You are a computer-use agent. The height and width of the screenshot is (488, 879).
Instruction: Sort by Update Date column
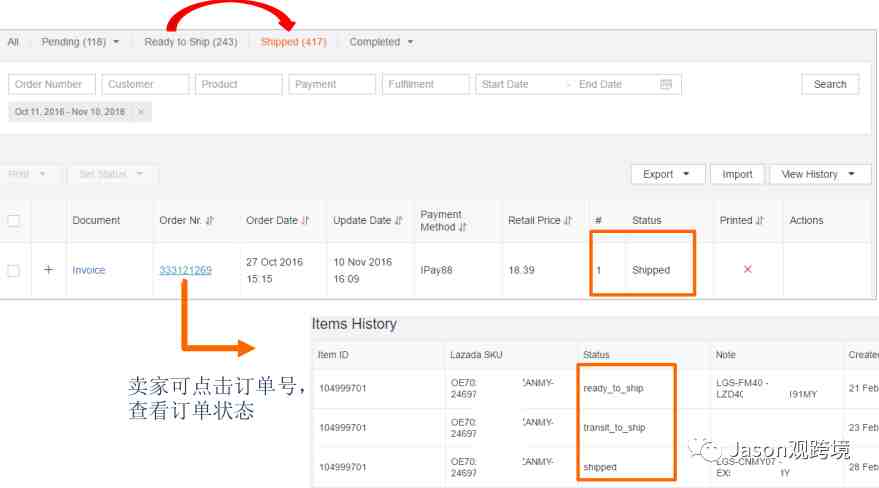click(x=398, y=220)
